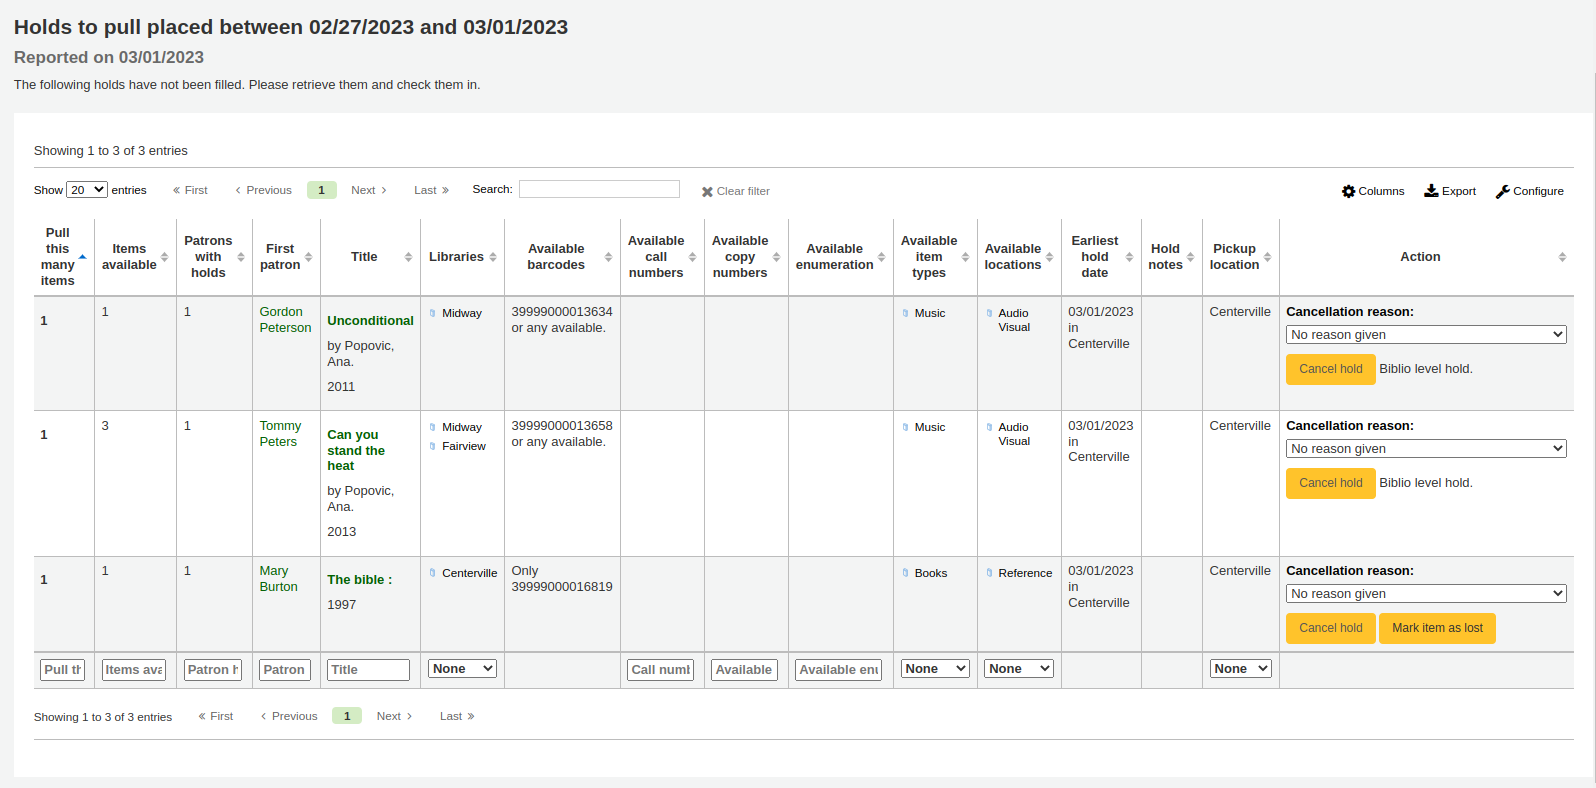The height and width of the screenshot is (788, 1596).
Task: Open patron Gordon Peterson link
Action: point(285,320)
